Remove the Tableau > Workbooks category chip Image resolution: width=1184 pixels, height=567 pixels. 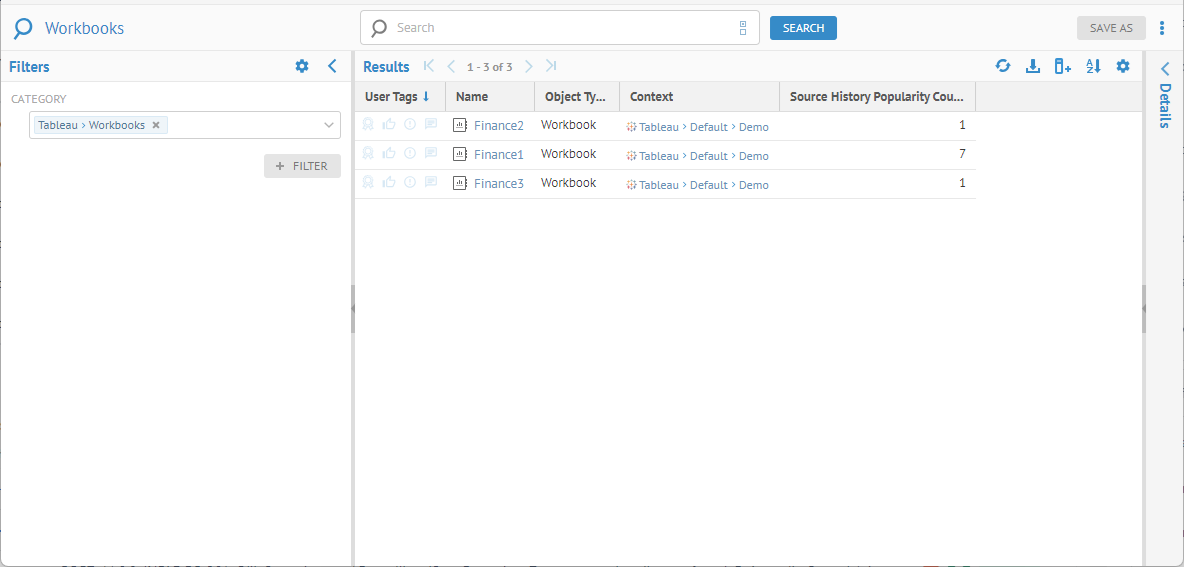click(x=156, y=125)
